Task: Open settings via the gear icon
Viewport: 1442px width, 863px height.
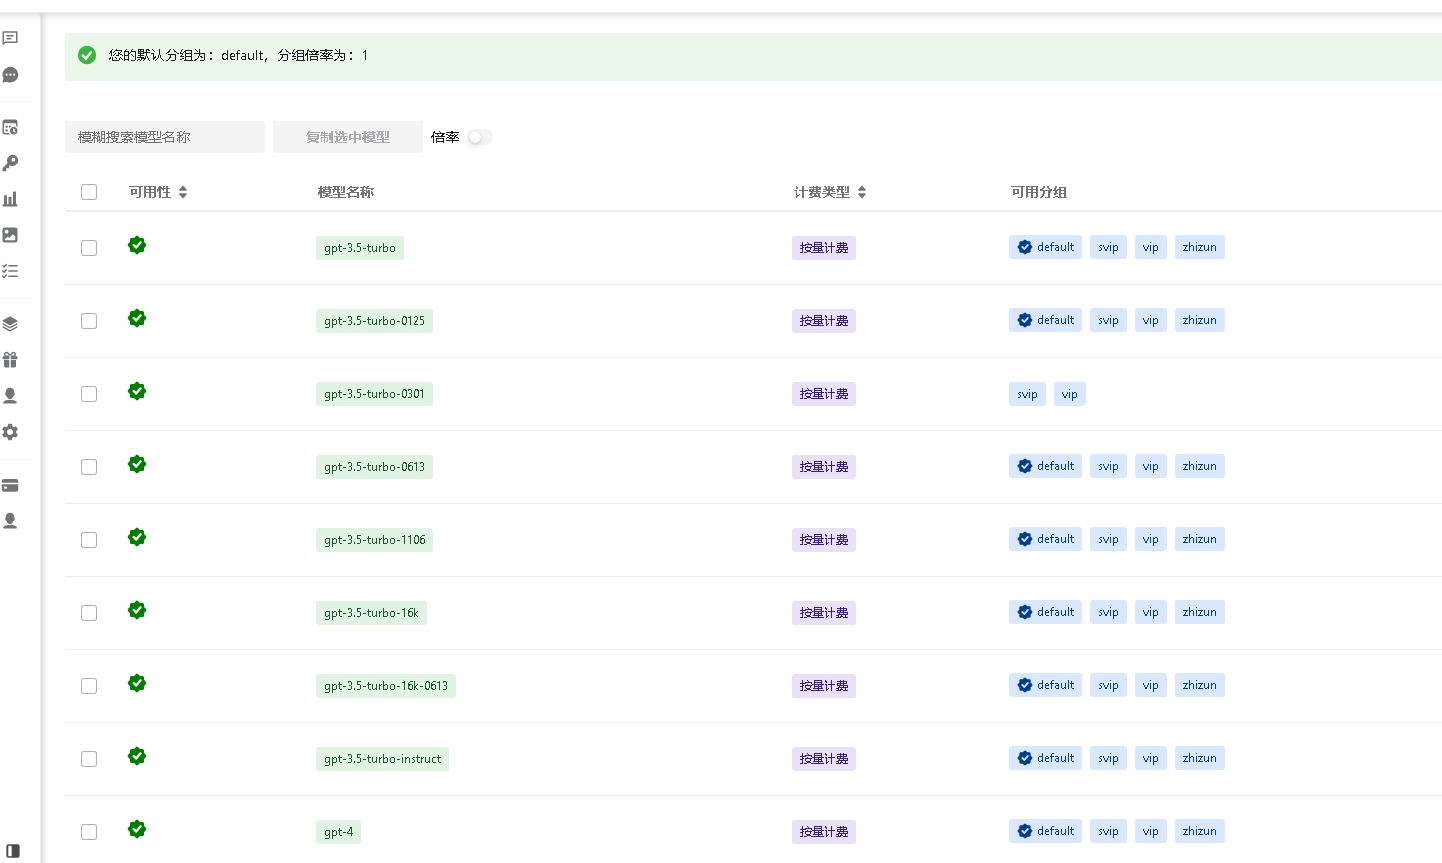Action: (10, 432)
